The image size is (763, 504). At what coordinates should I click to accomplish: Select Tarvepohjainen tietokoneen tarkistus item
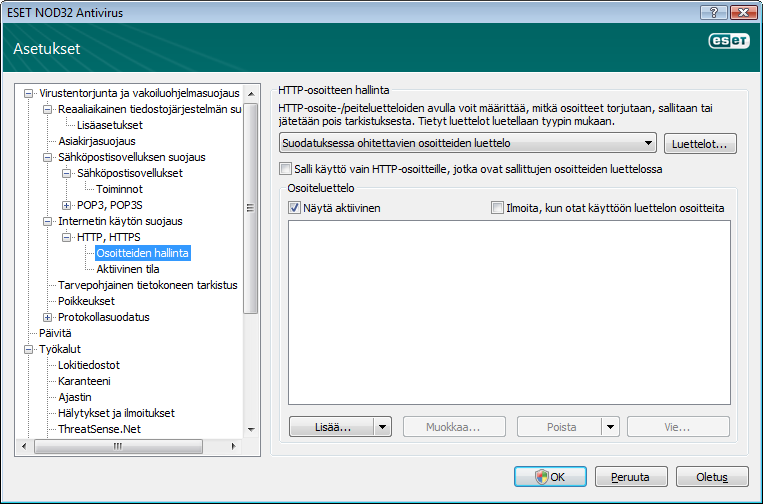coord(148,285)
